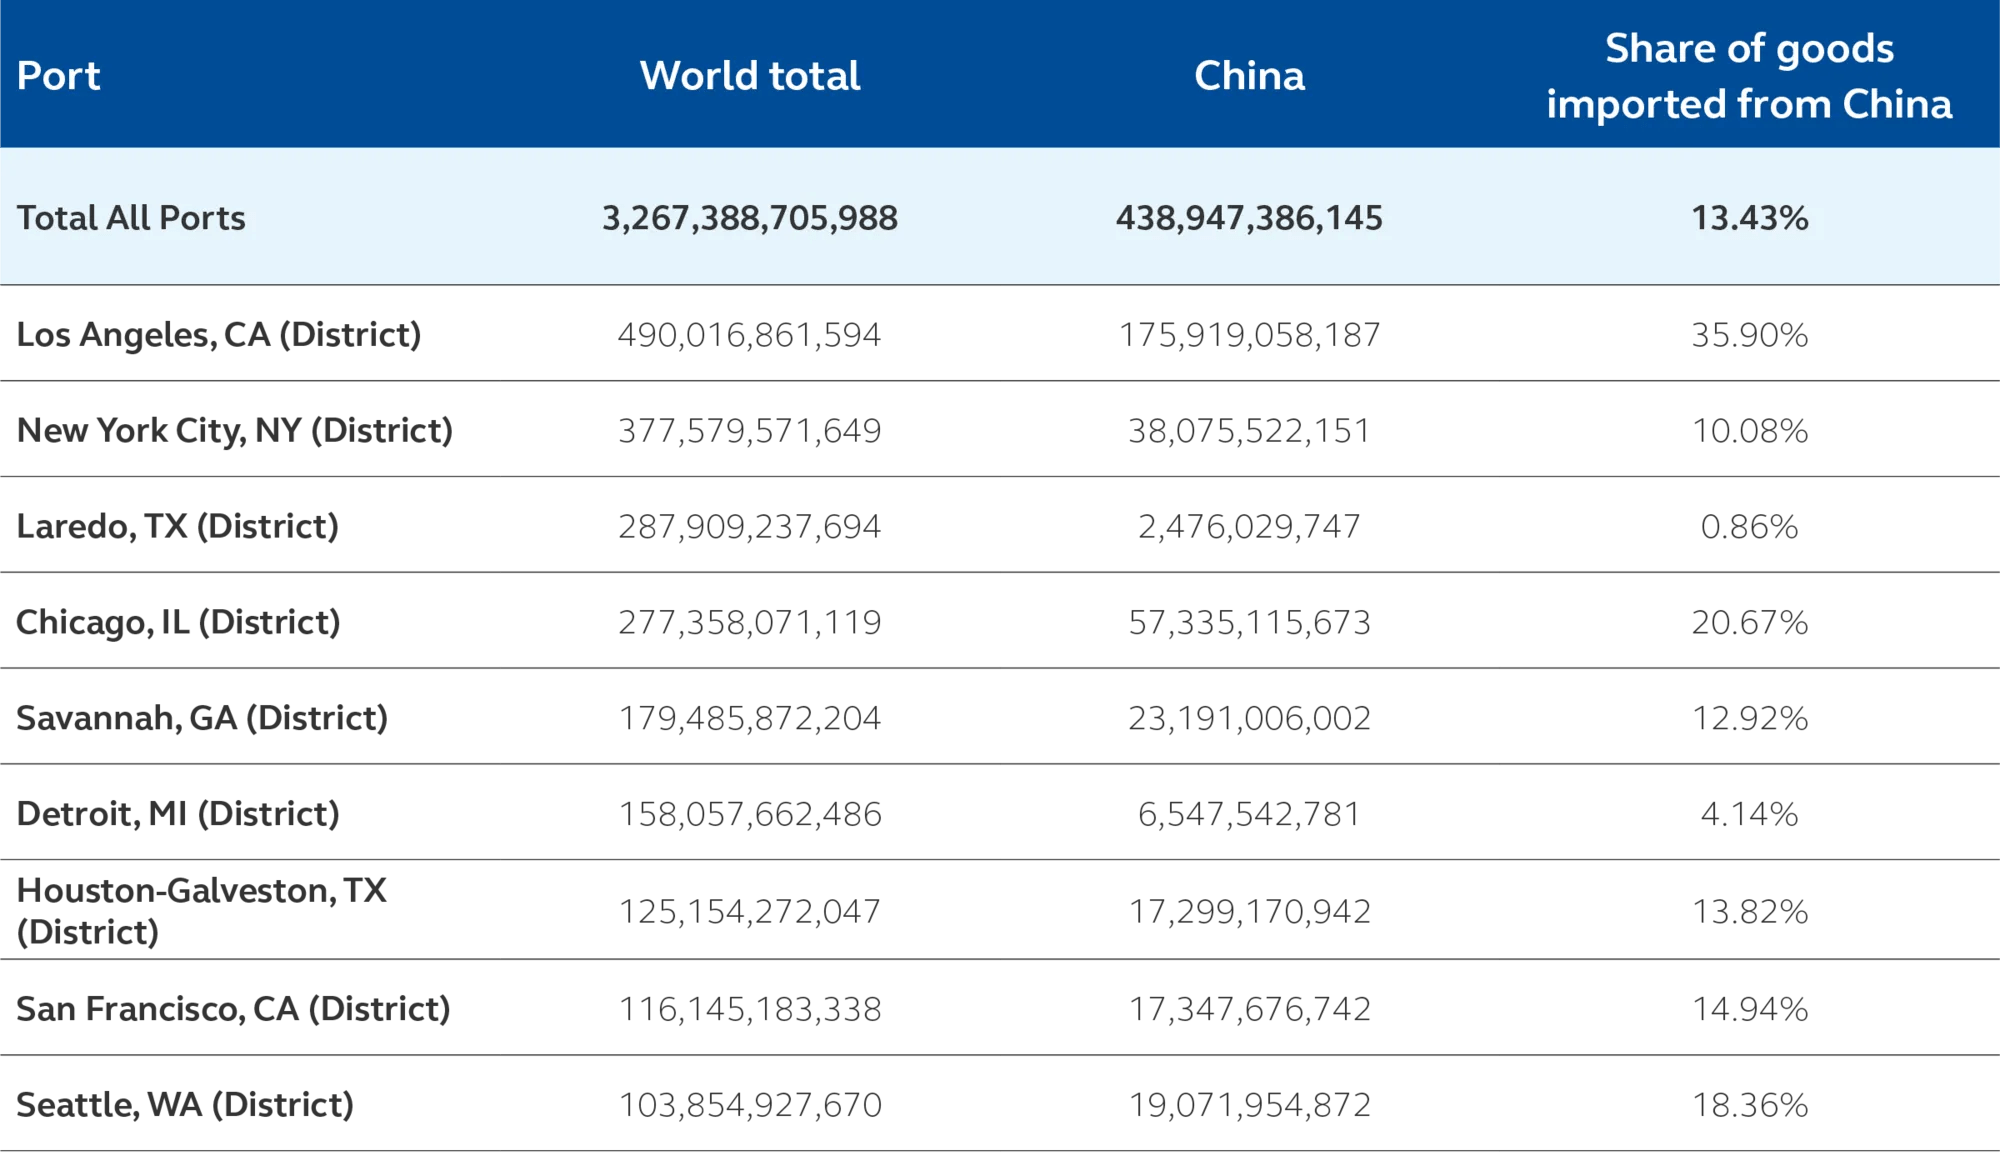Click the value 17,347,676,742

(x=1250, y=1010)
